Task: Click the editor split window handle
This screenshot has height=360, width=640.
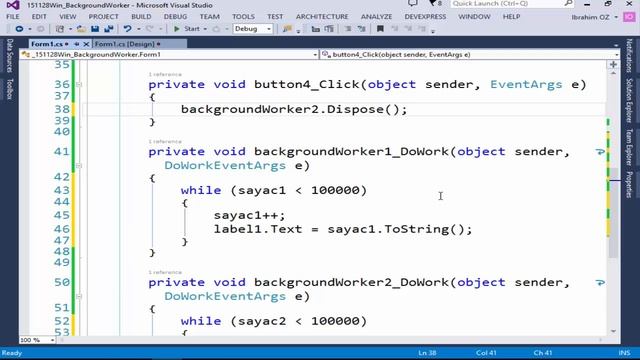Action: pyautogui.click(x=613, y=64)
